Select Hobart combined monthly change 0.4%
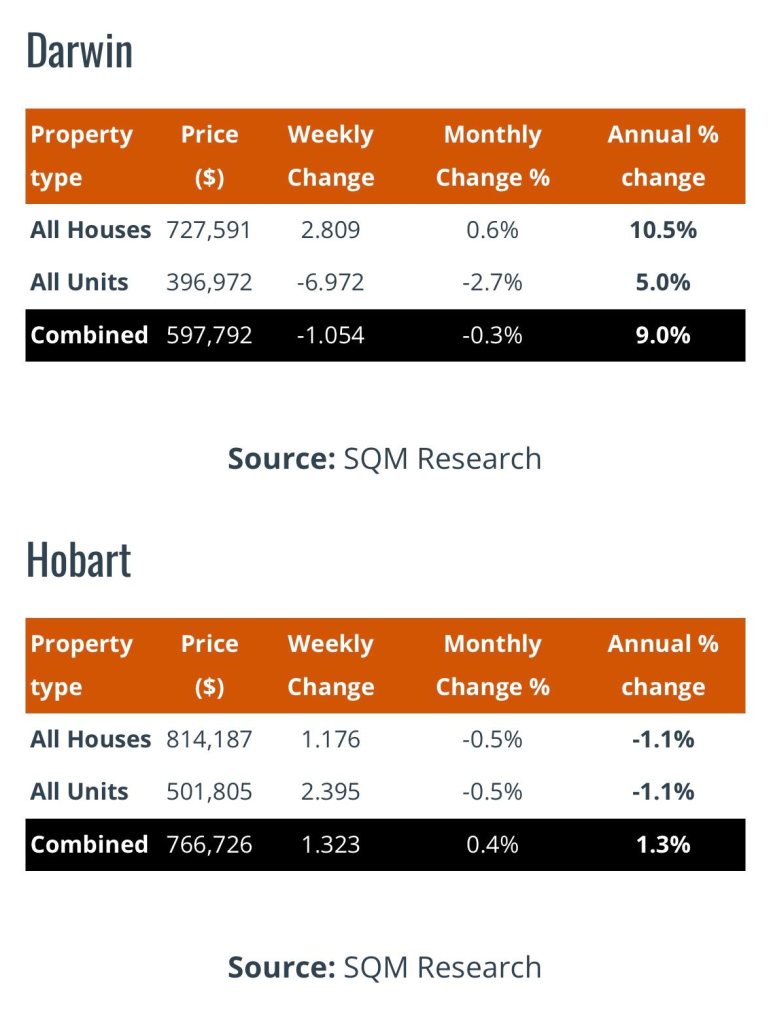The image size is (771, 1024). click(492, 844)
